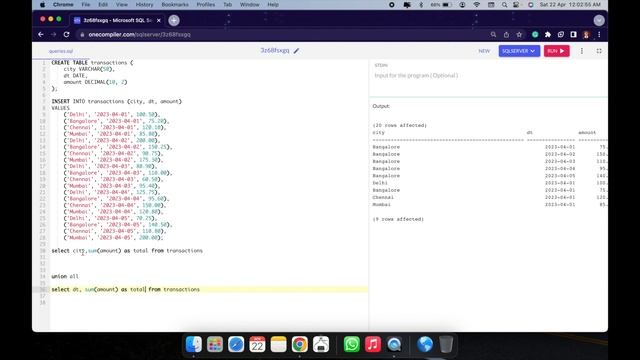The width and height of the screenshot is (640, 360).
Task: Click '(9 rows affected)' in output
Action: [398, 219]
